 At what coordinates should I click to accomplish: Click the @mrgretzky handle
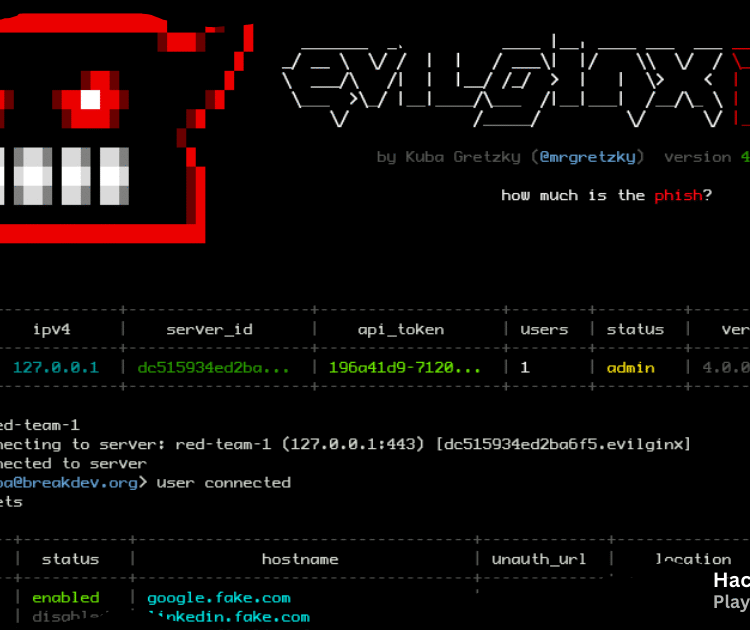587,157
